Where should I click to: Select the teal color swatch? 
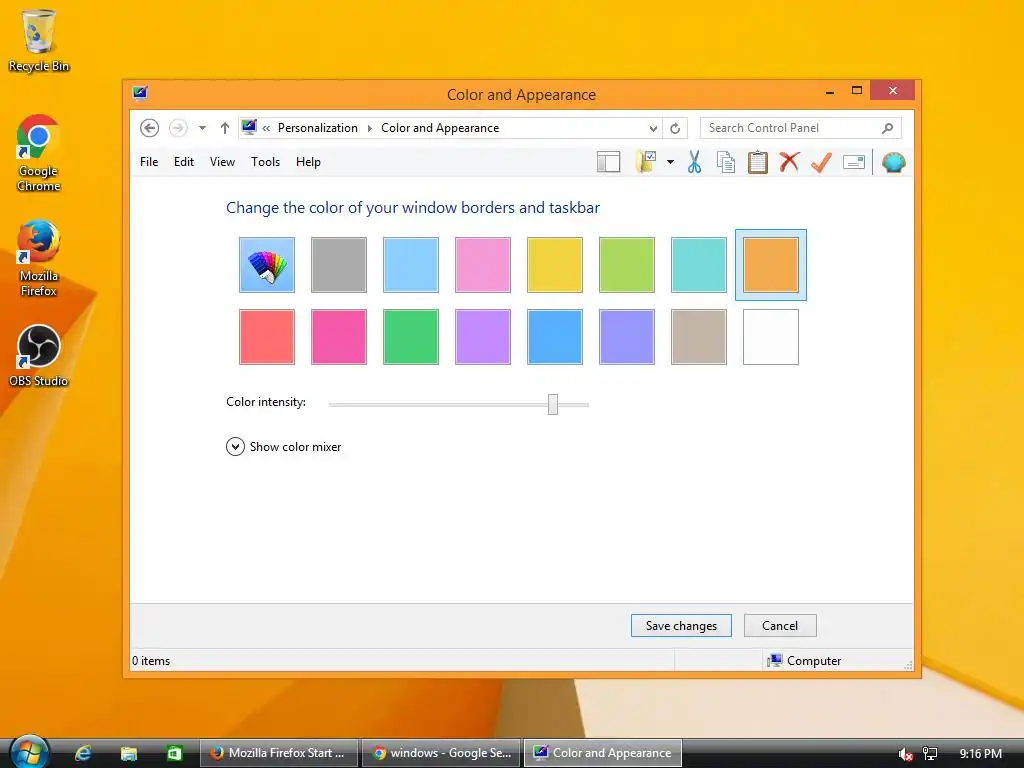(699, 264)
